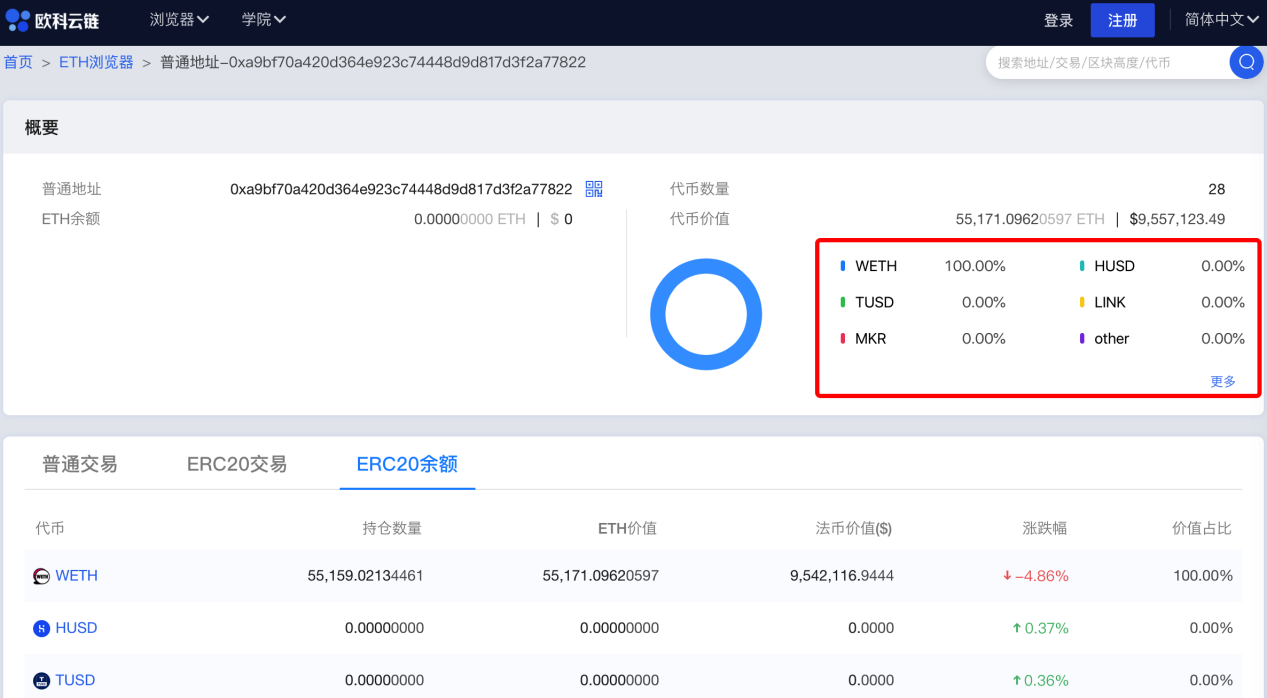Click the blue search magnifier button

pyautogui.click(x=1246, y=62)
